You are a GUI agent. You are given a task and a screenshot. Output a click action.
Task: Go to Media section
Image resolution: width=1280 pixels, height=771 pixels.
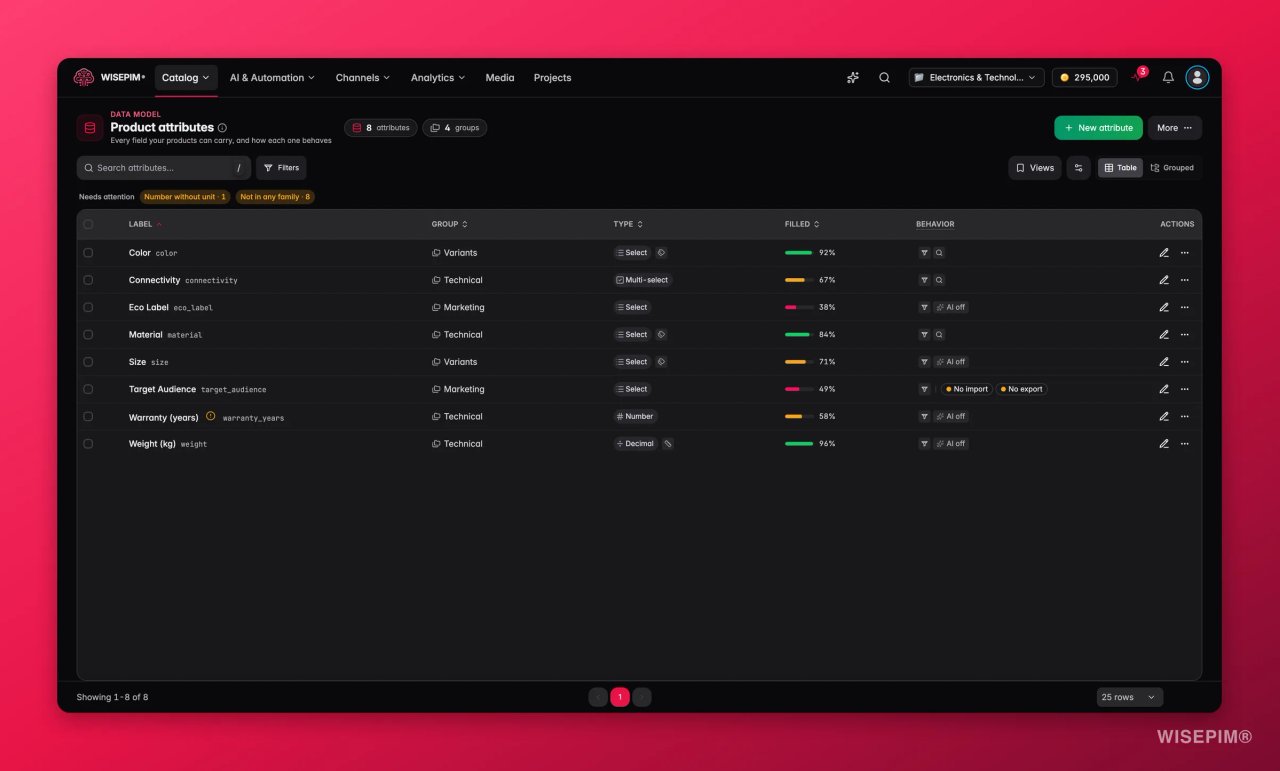[500, 78]
